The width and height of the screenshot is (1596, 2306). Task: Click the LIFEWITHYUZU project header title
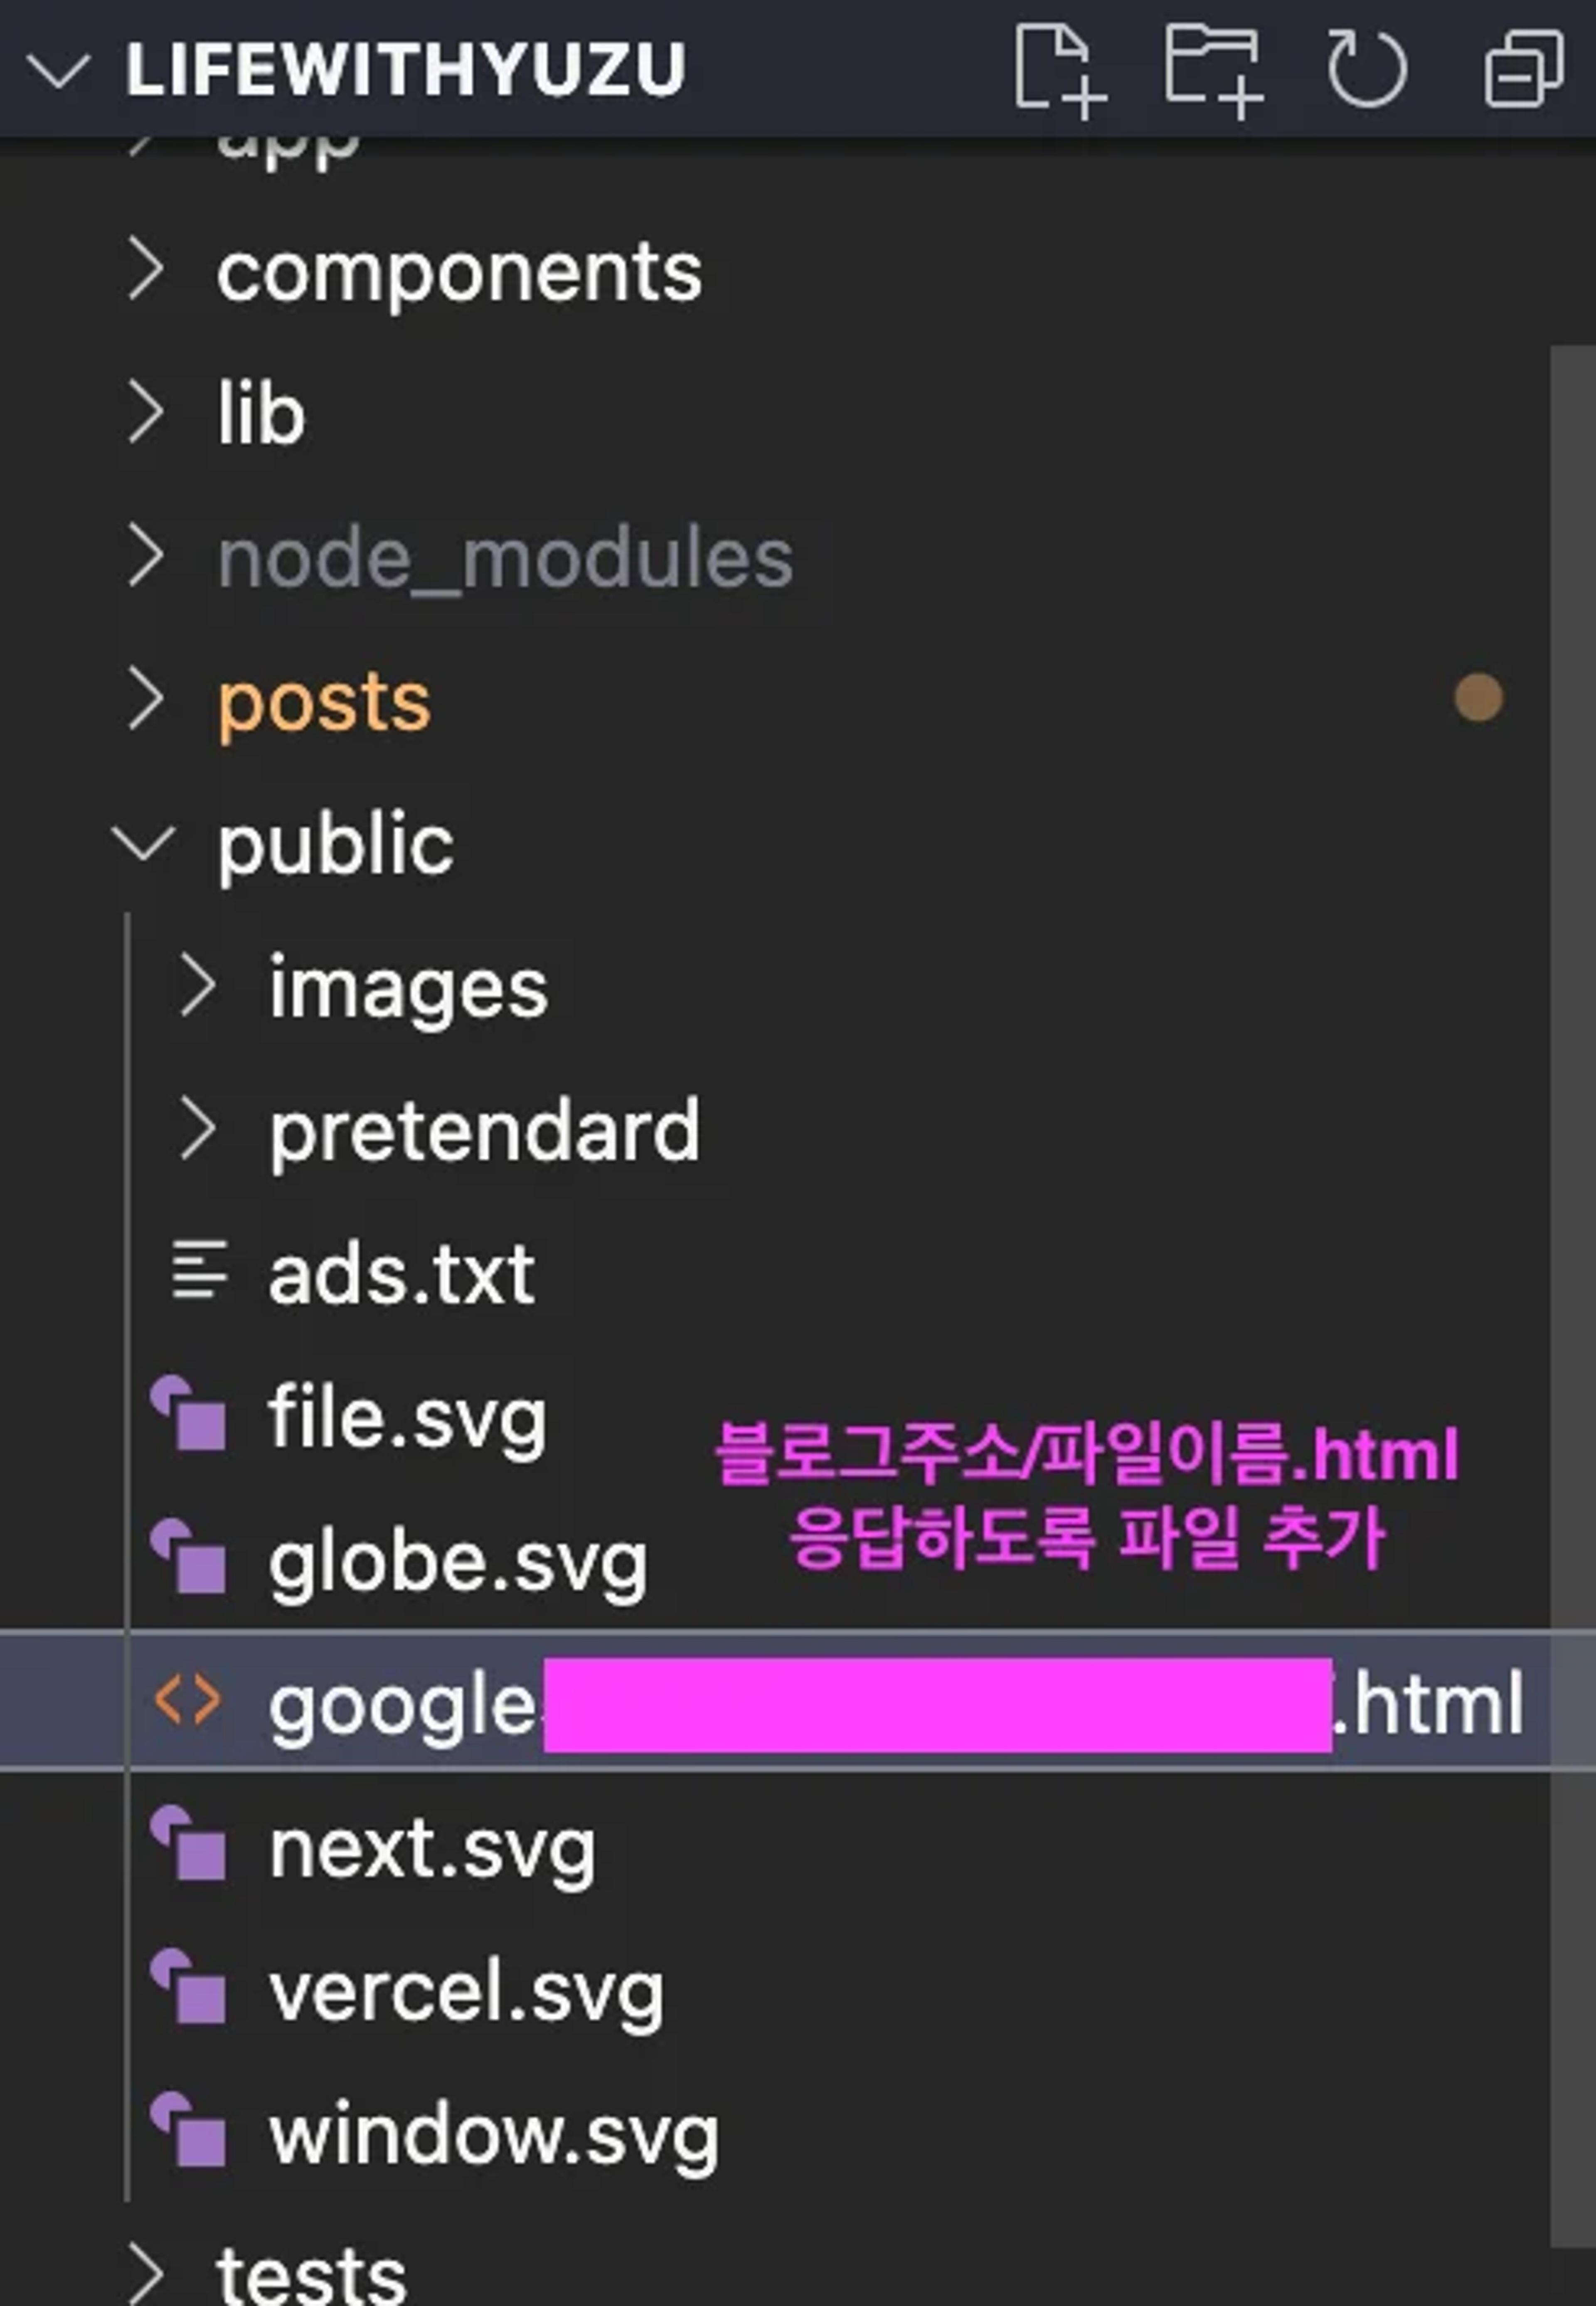(x=406, y=69)
